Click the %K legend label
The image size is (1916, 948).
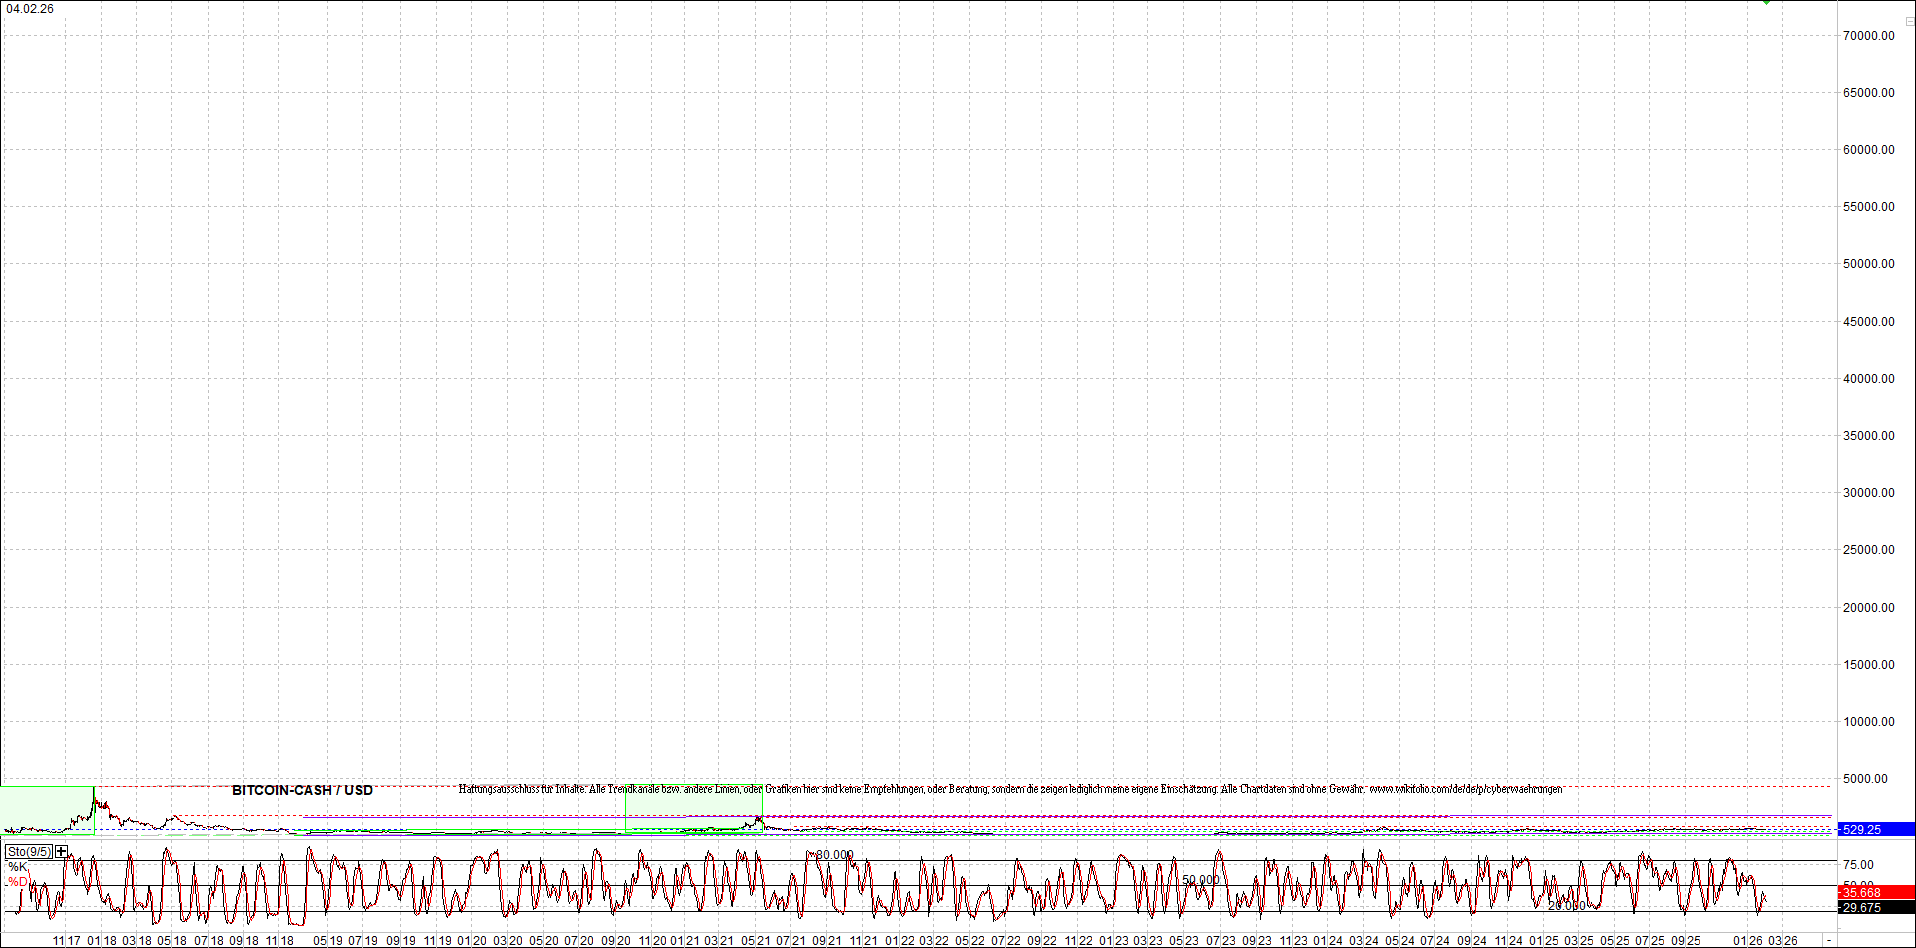[x=18, y=867]
